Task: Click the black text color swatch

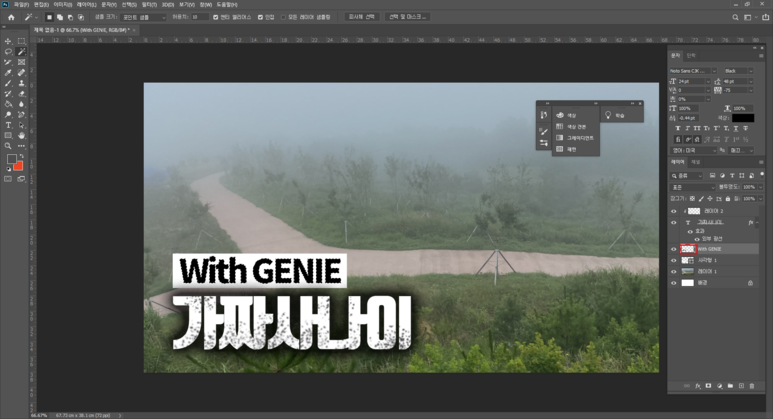Action: tap(742, 118)
